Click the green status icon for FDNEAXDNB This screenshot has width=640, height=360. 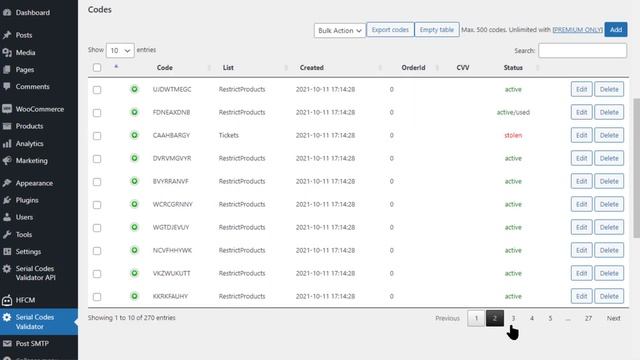point(134,112)
